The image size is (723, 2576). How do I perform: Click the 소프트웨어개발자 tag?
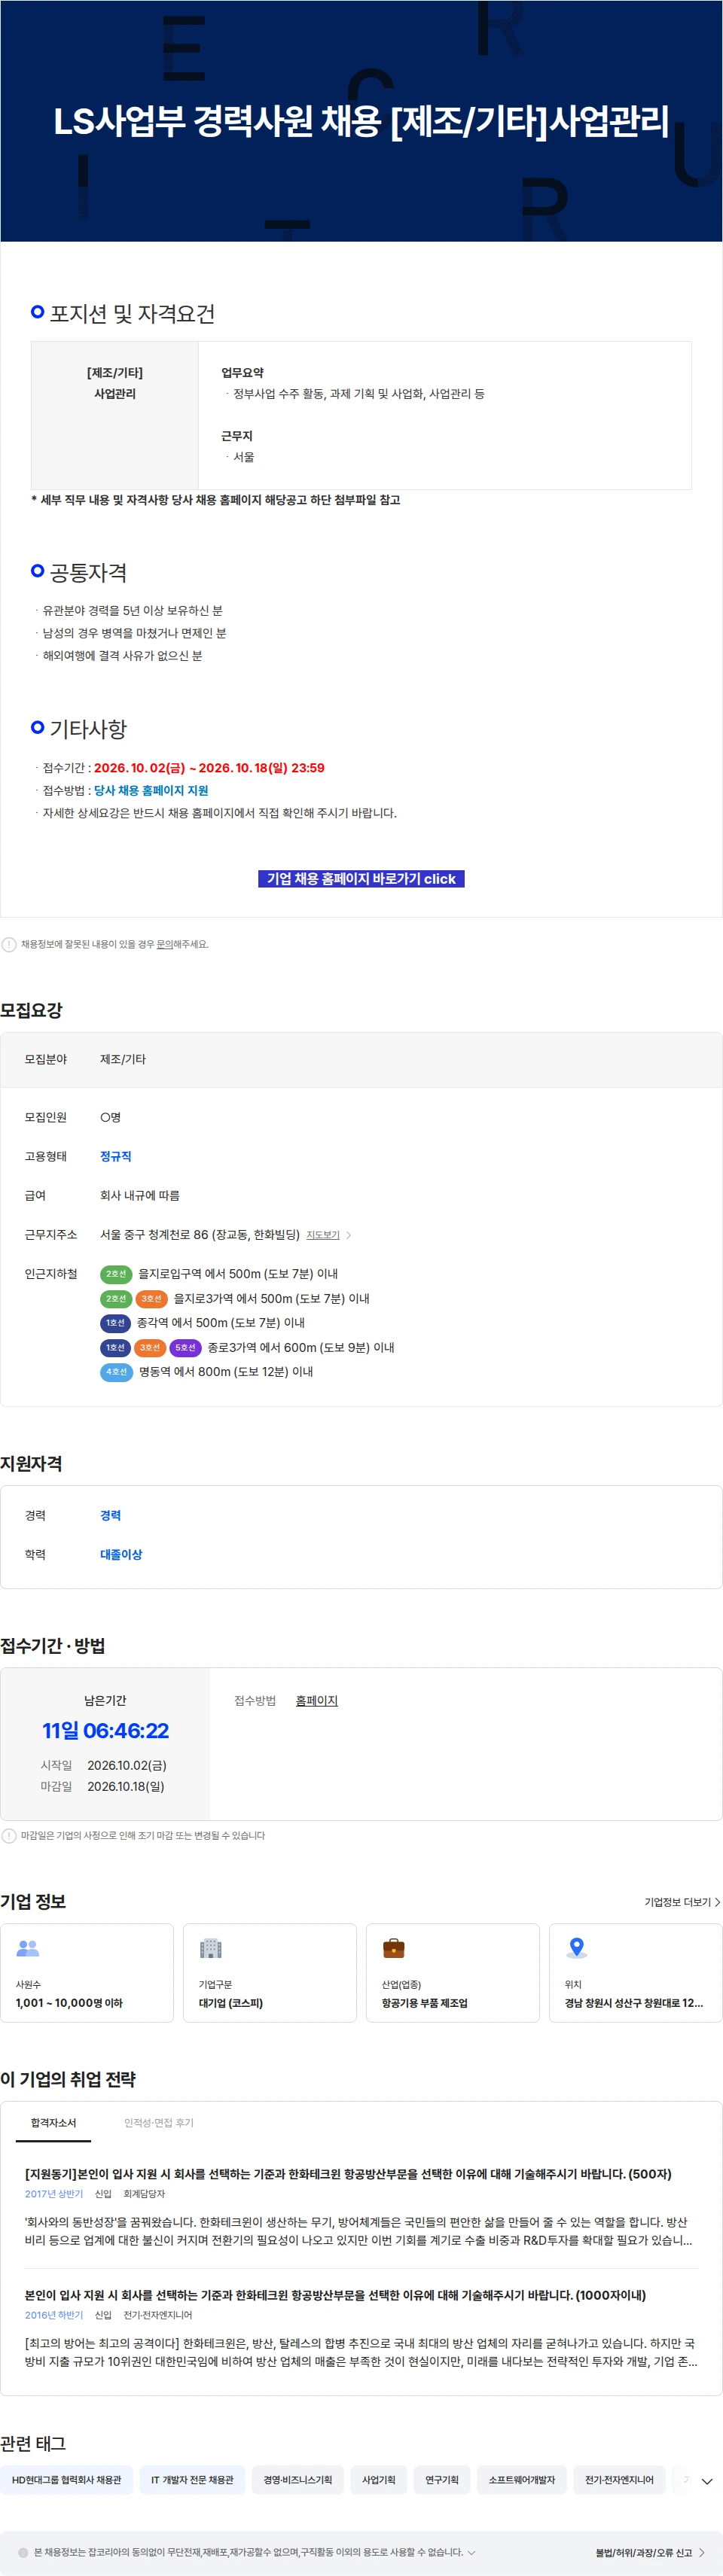tap(522, 2480)
